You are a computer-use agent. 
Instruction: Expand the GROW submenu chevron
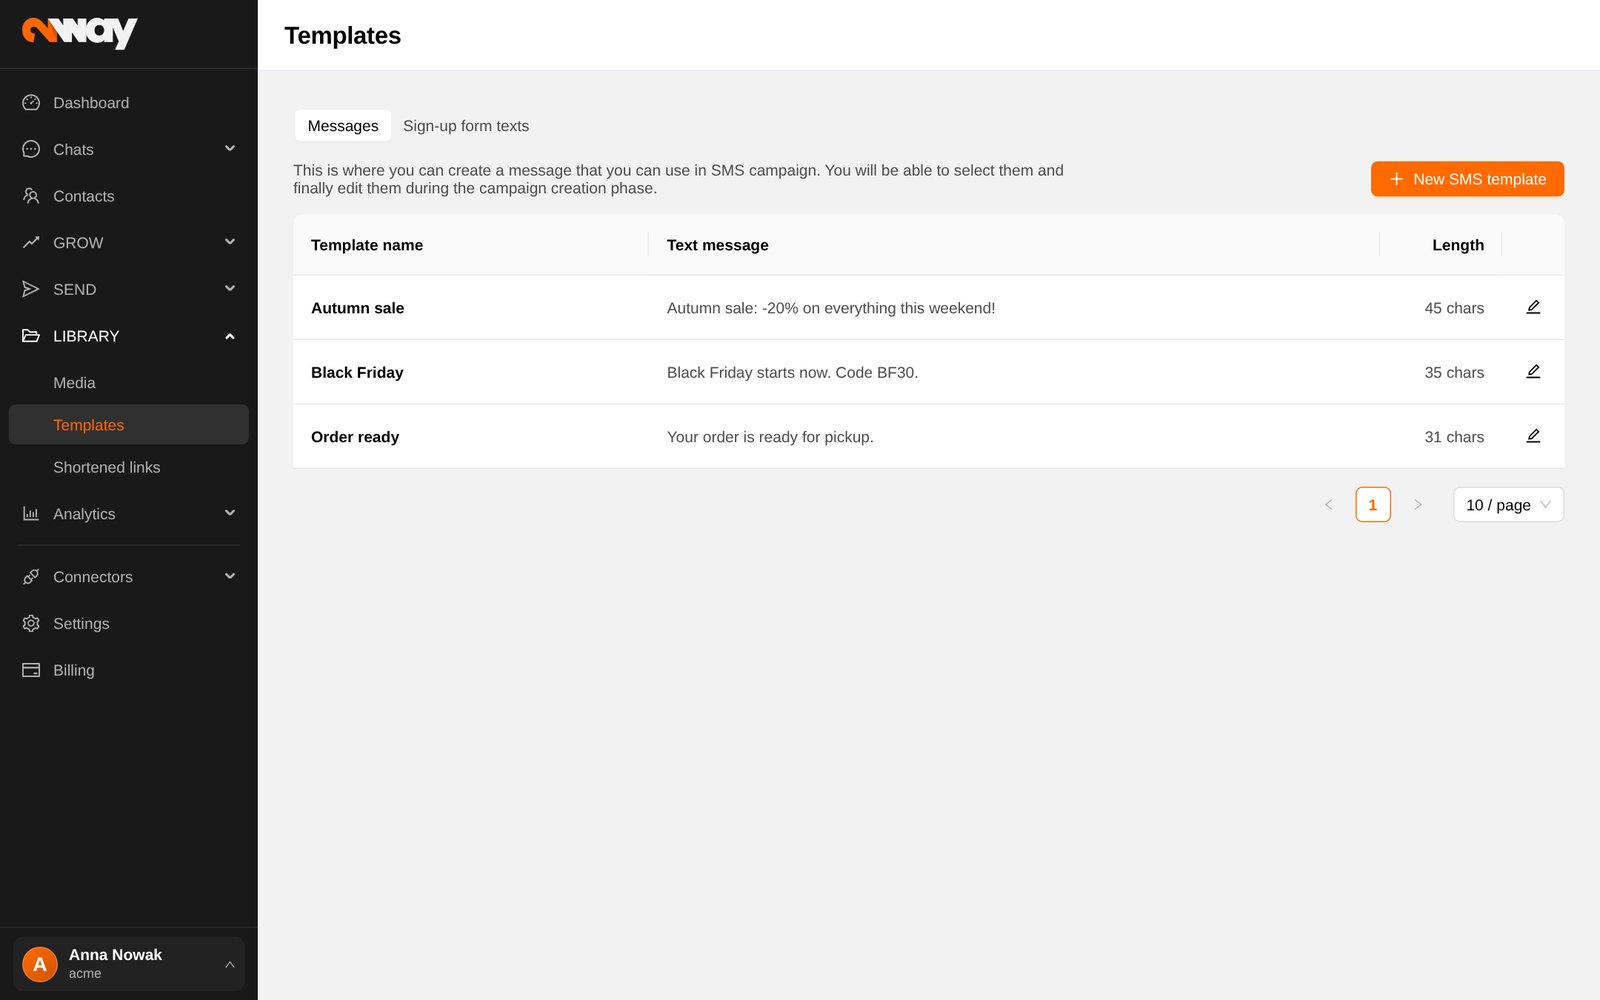click(230, 242)
